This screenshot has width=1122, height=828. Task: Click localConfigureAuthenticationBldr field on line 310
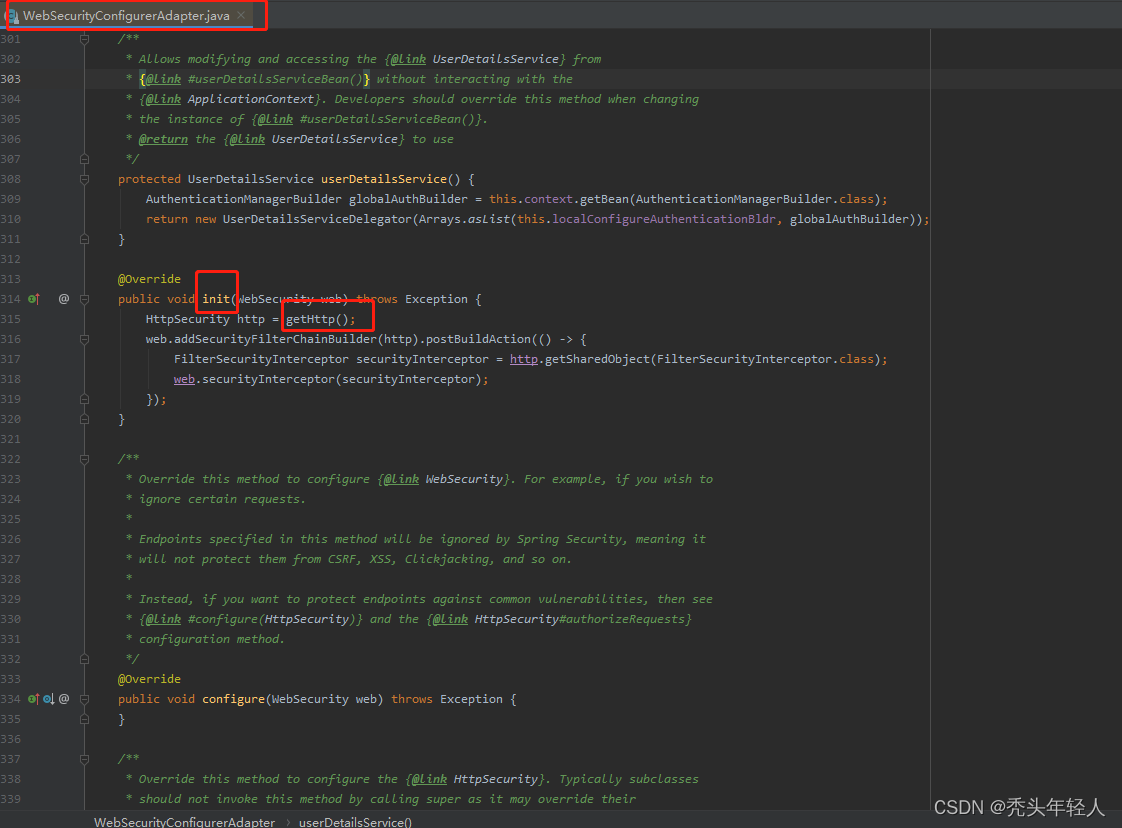point(663,219)
